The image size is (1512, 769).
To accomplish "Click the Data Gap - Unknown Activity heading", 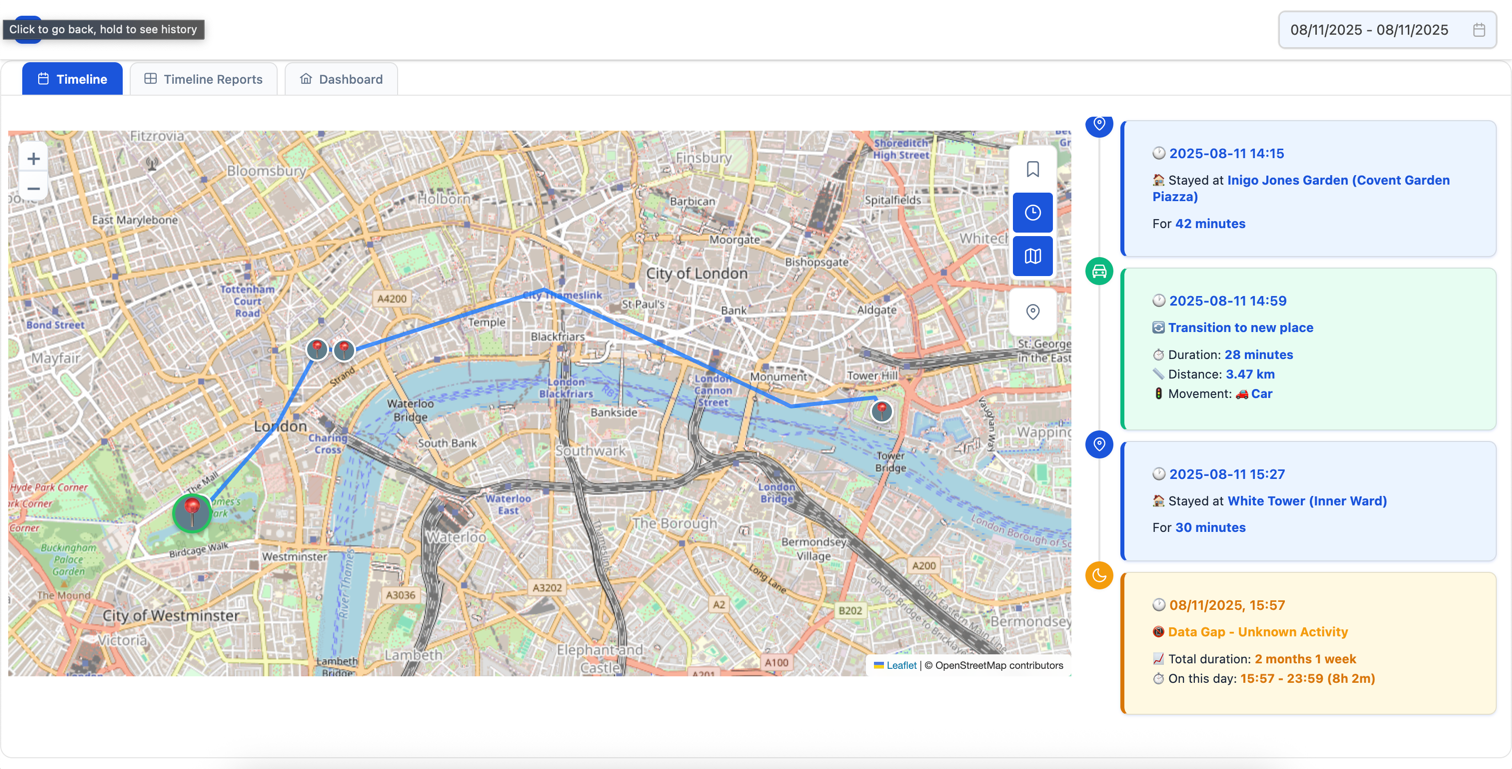I will [1258, 632].
